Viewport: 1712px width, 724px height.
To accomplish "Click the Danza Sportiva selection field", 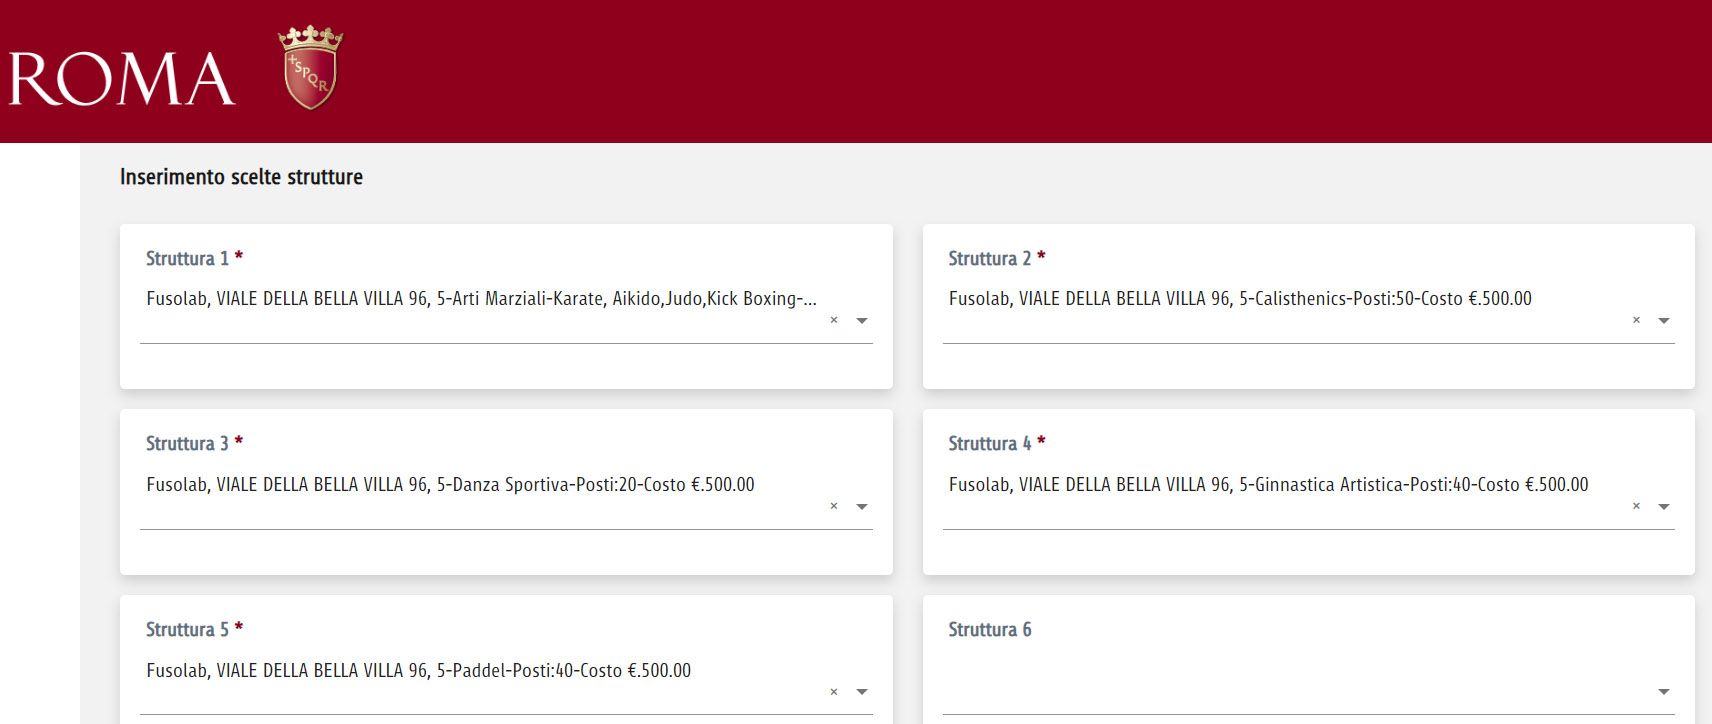I will coord(450,485).
